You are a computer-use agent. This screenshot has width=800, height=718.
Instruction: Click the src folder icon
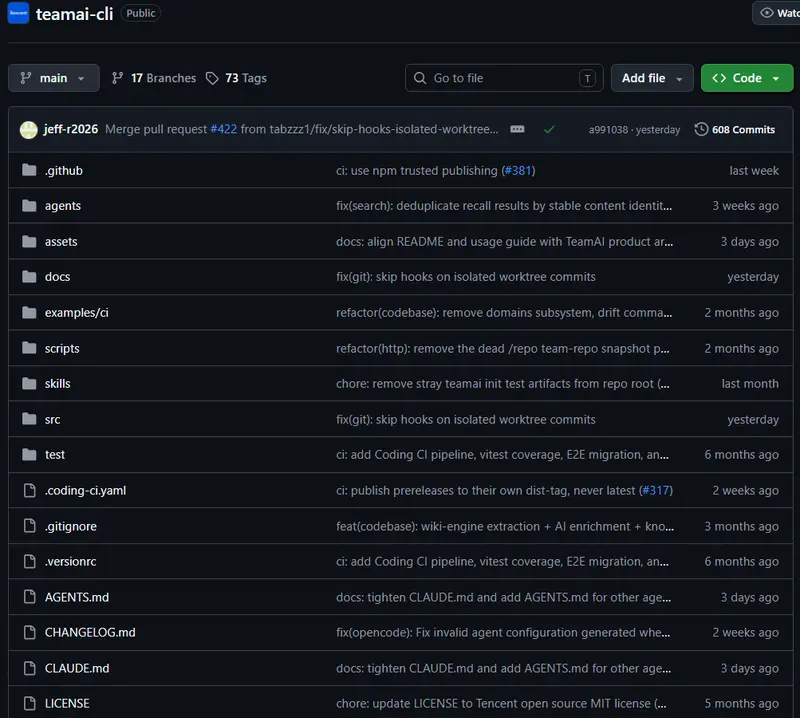[30, 419]
